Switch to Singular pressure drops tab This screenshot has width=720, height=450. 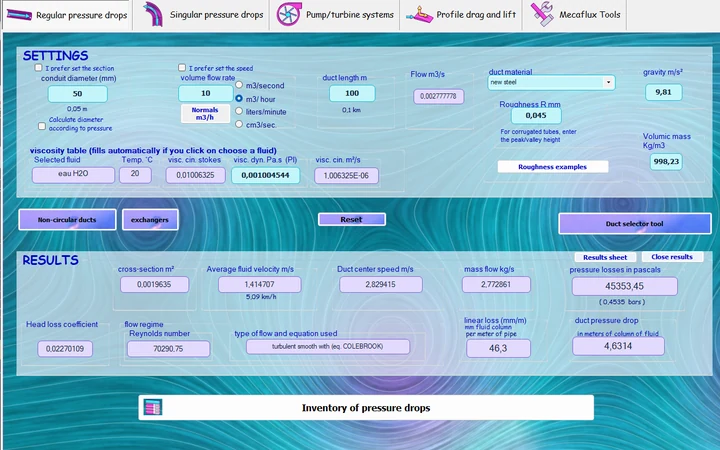tap(202, 15)
